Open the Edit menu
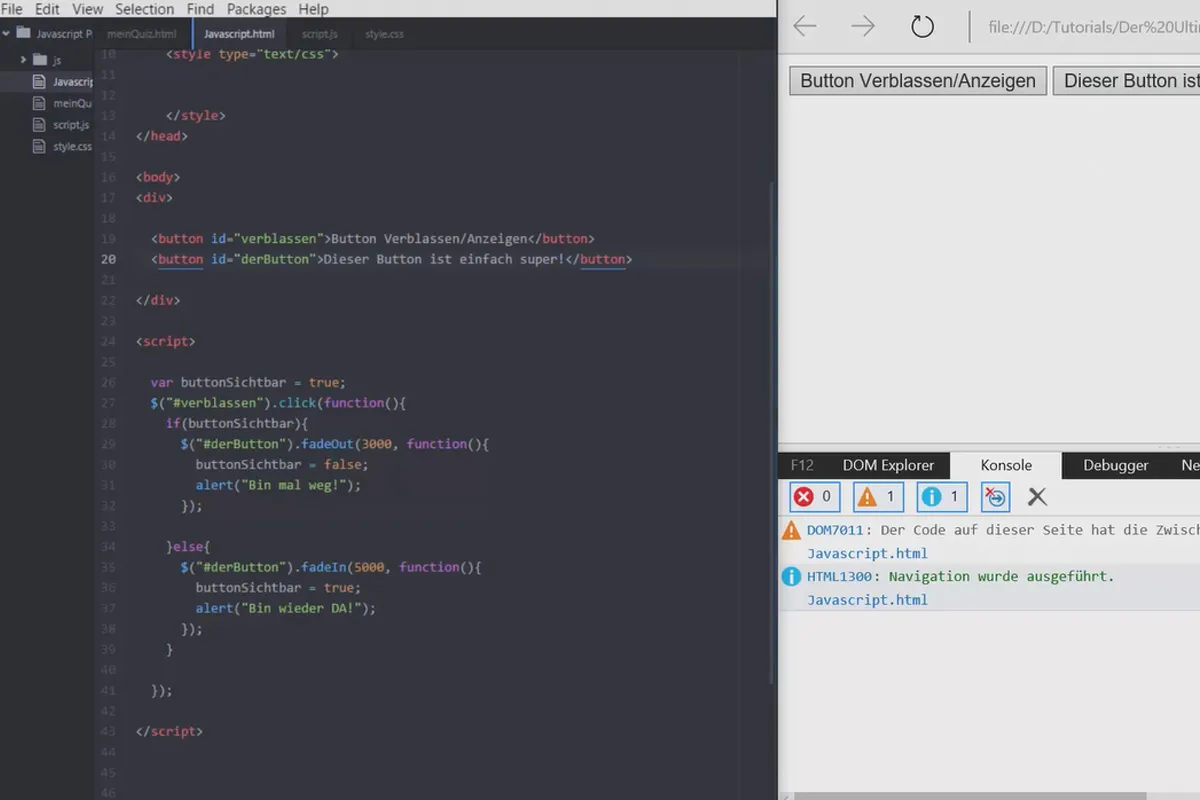 (x=47, y=9)
